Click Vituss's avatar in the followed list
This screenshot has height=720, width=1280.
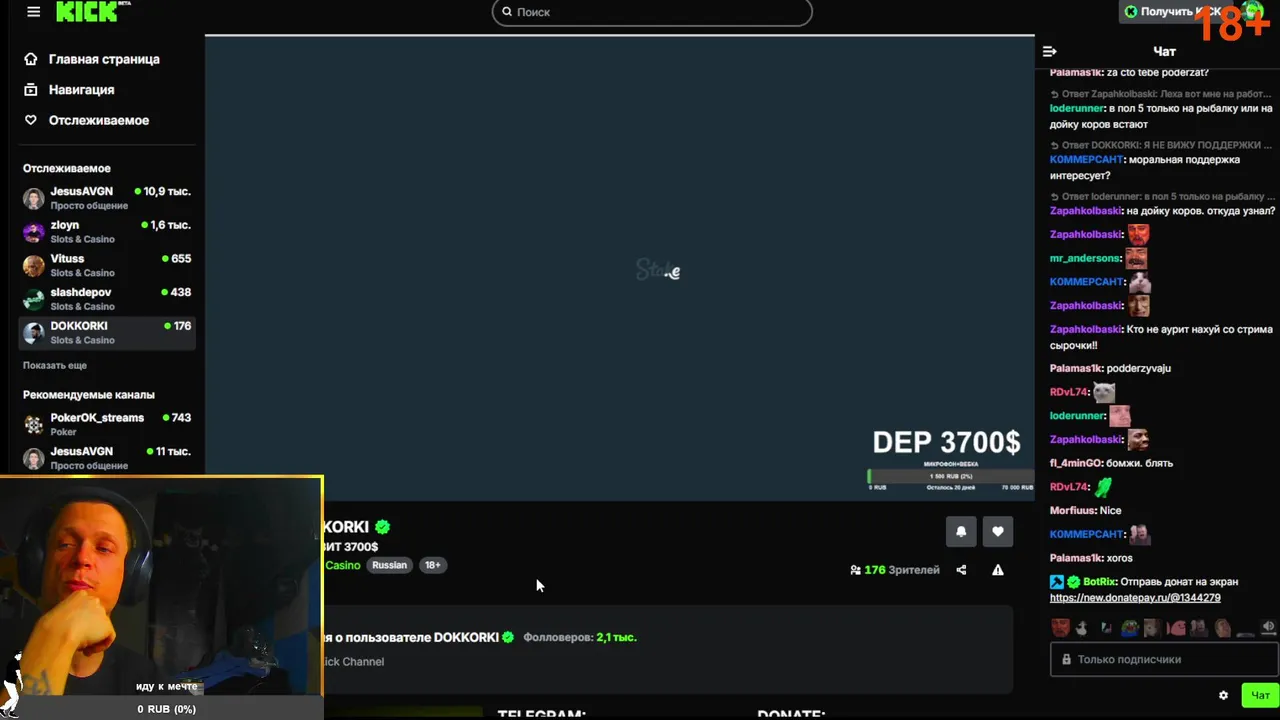tap(34, 266)
